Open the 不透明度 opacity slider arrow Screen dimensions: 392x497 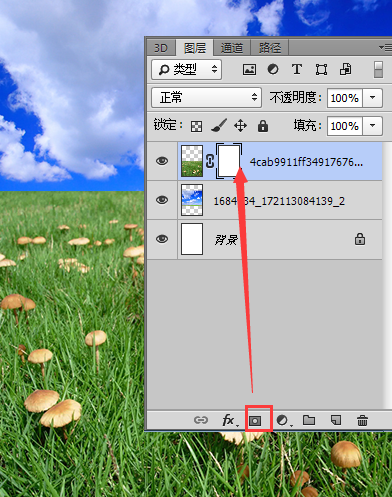pyautogui.click(x=372, y=98)
